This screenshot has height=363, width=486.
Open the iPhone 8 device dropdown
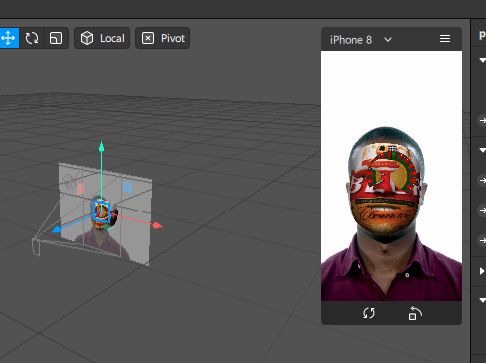(x=361, y=40)
